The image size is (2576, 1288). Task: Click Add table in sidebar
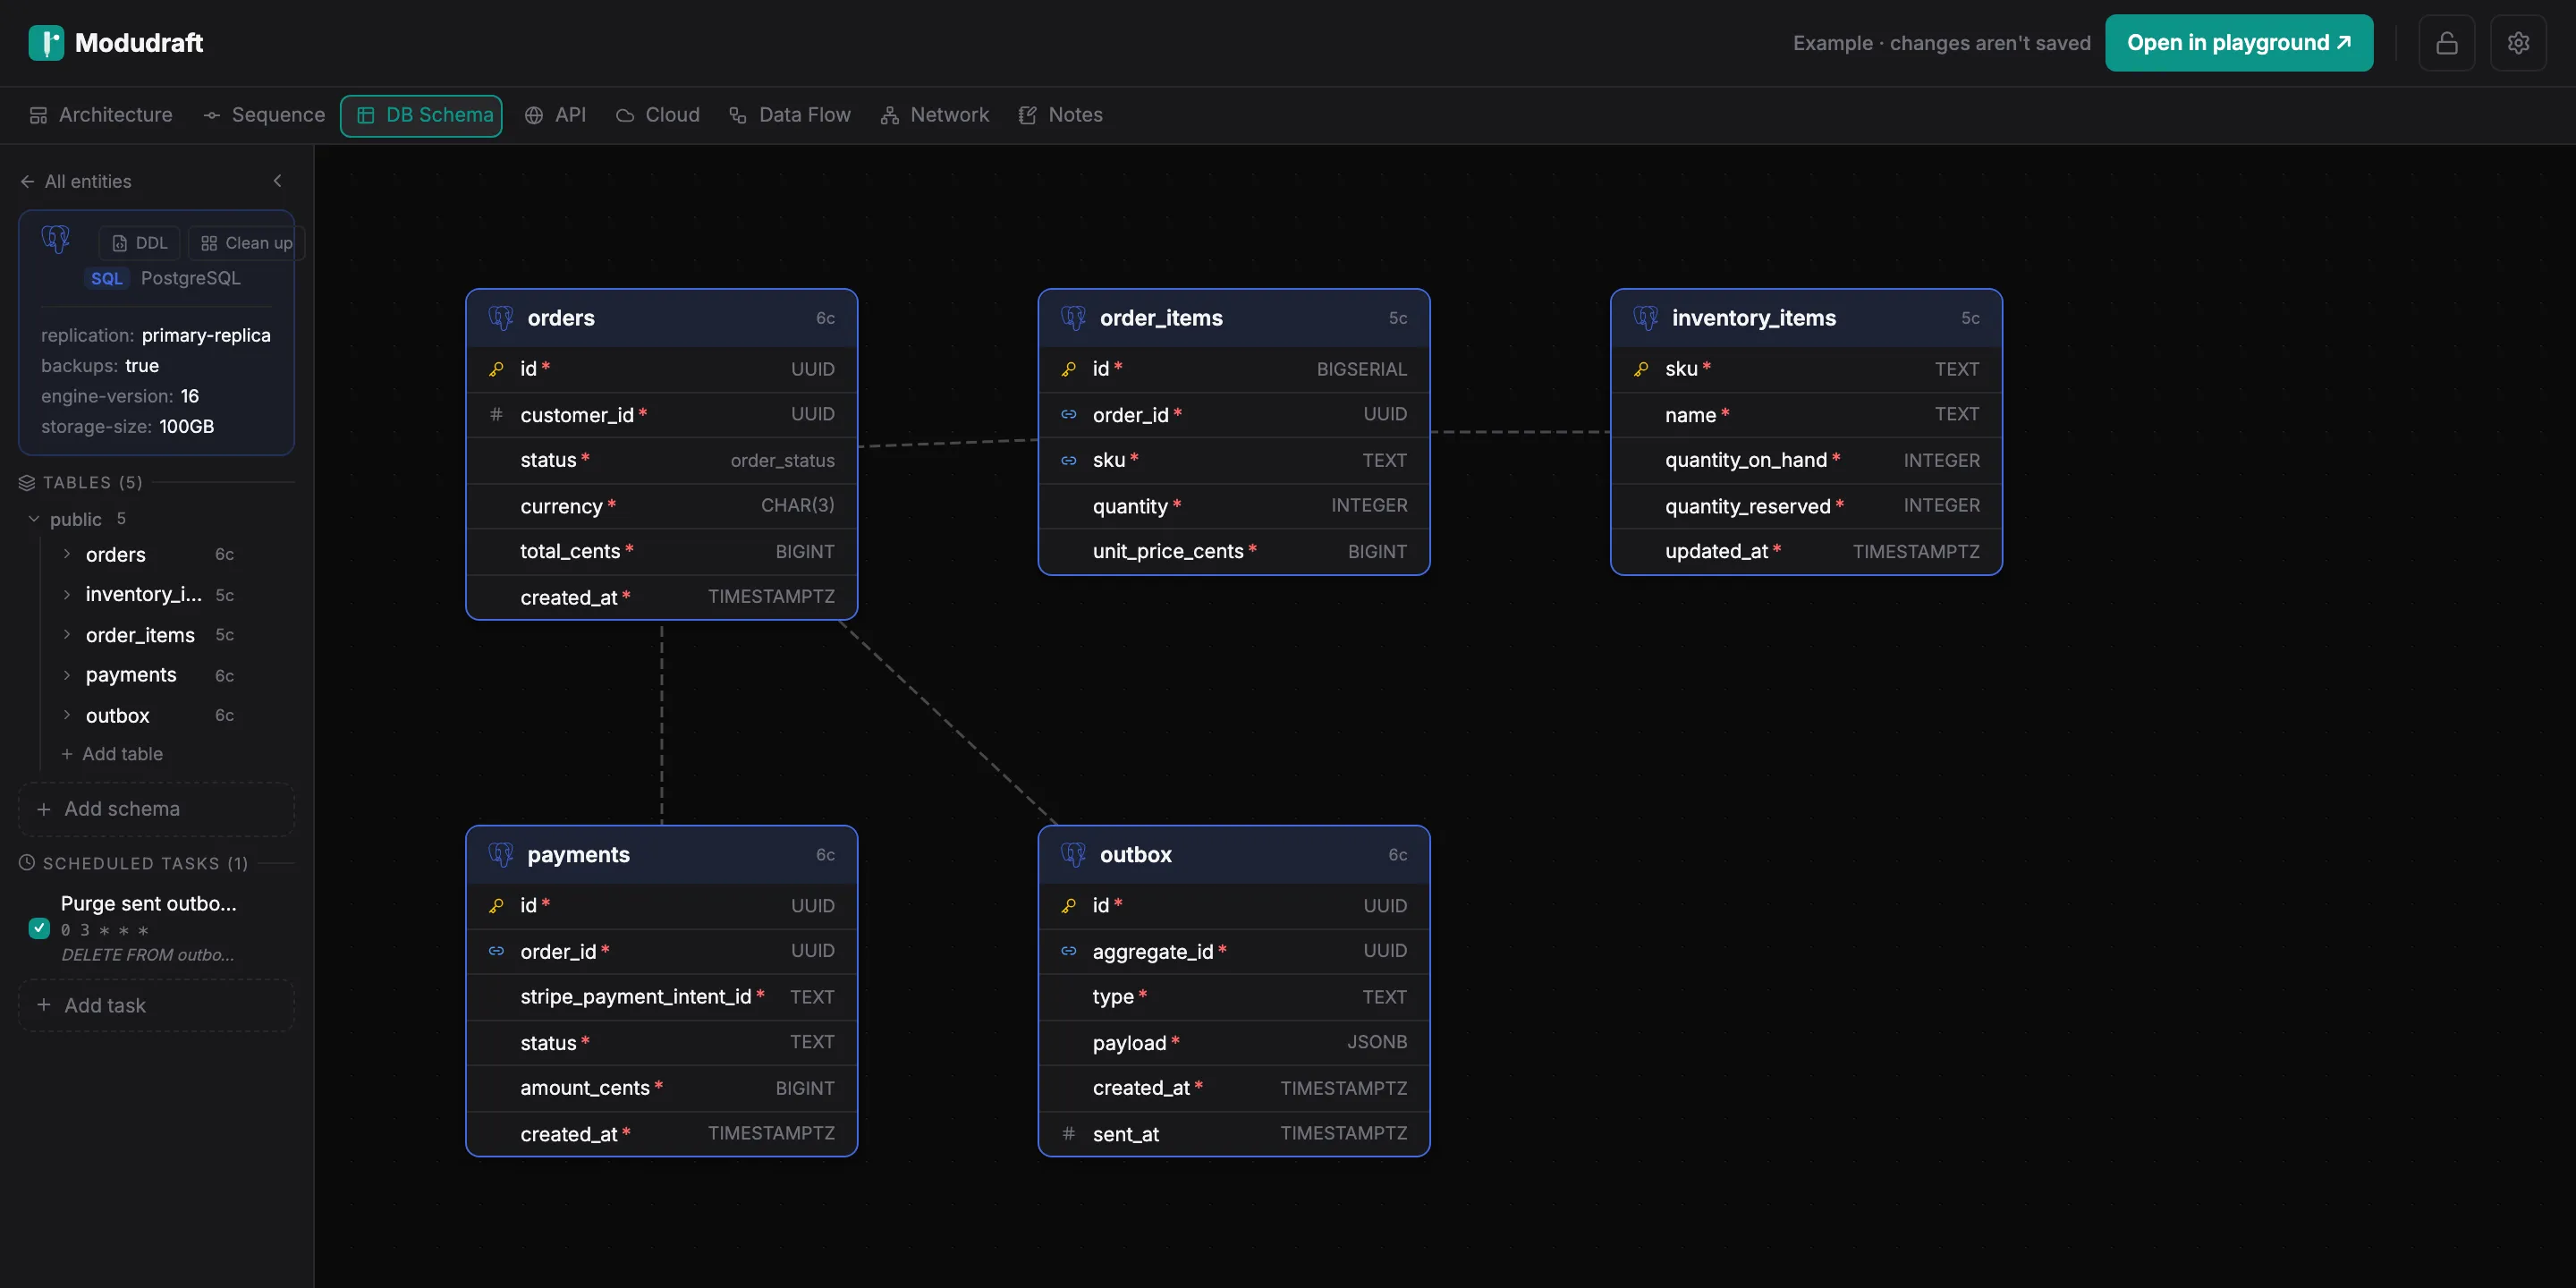coord(112,754)
